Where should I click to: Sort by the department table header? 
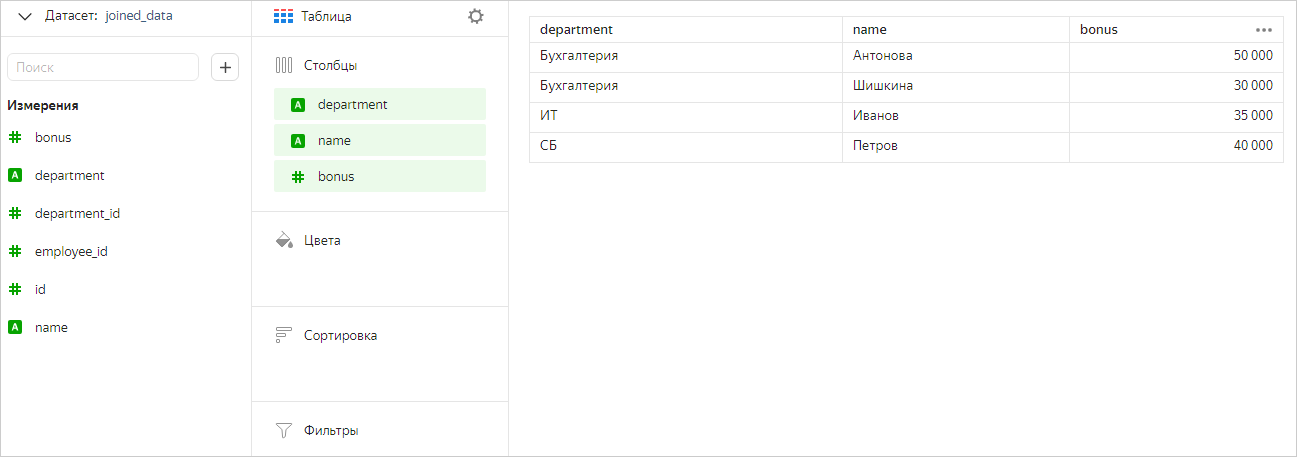pyautogui.click(x=576, y=30)
